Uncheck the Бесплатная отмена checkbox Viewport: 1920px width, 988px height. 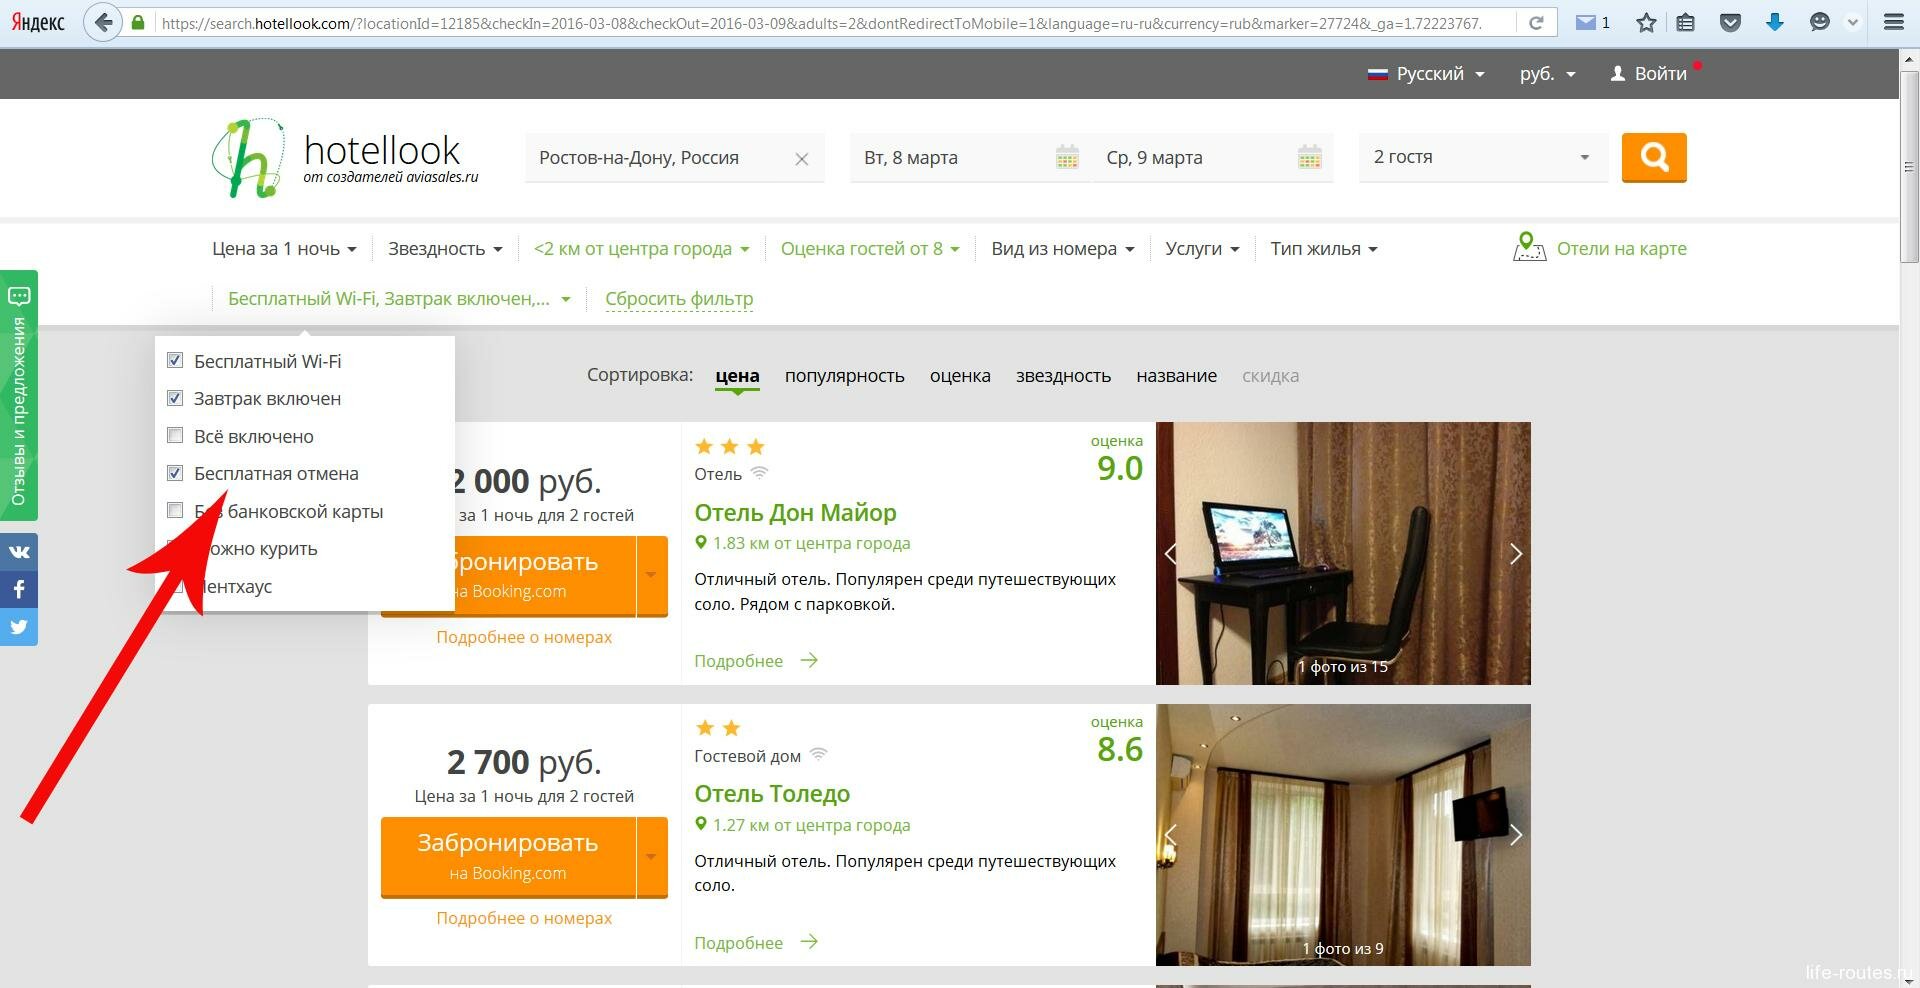175,473
